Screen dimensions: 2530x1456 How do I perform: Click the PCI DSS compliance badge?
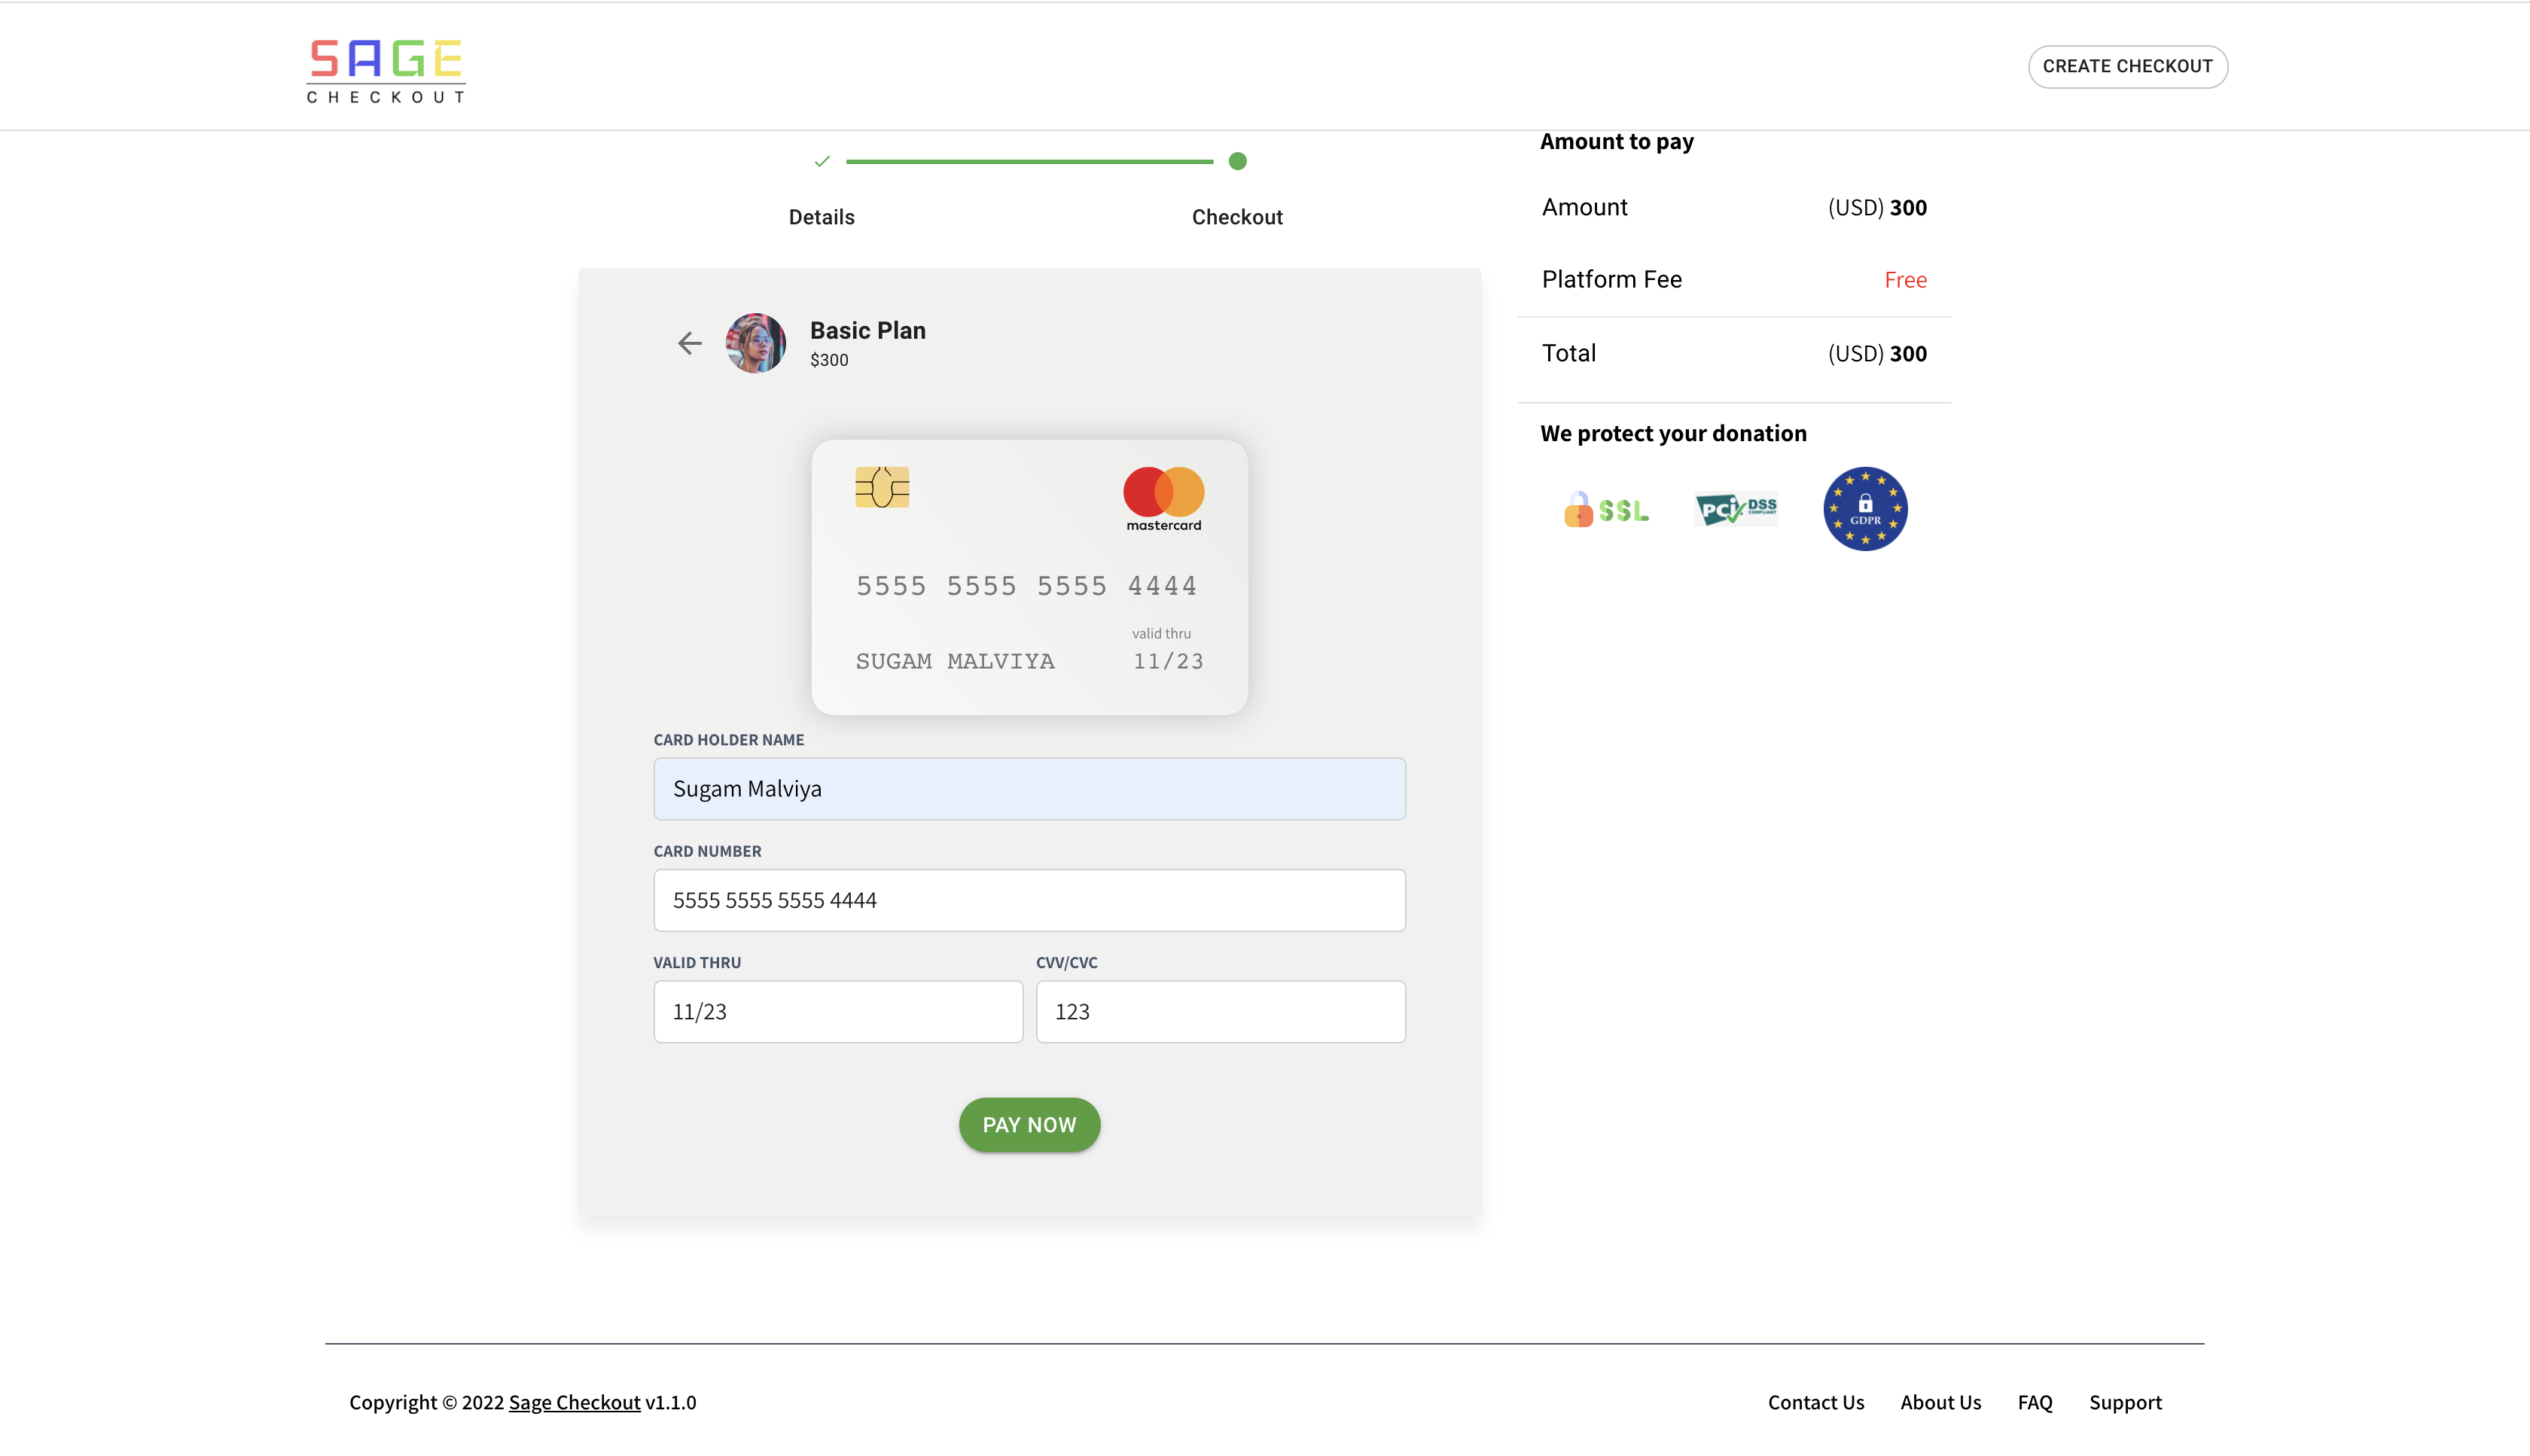coord(1736,509)
